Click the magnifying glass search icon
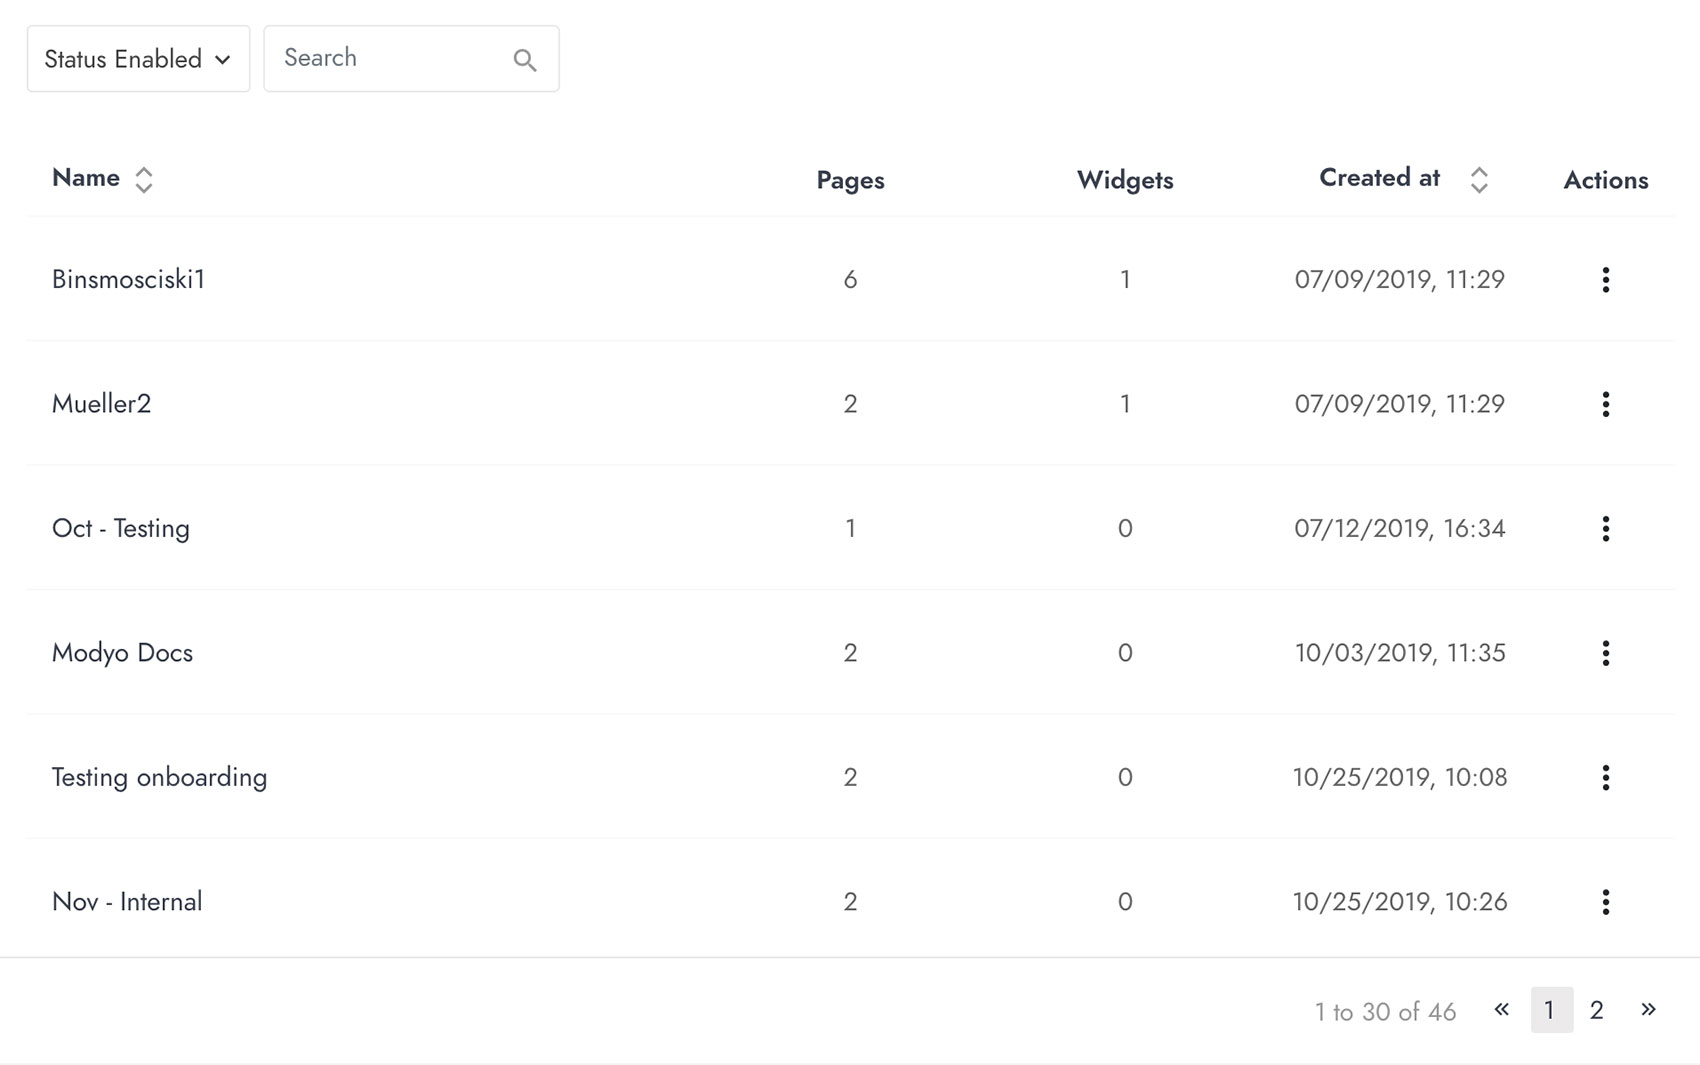This screenshot has width=1700, height=1065. click(x=525, y=60)
